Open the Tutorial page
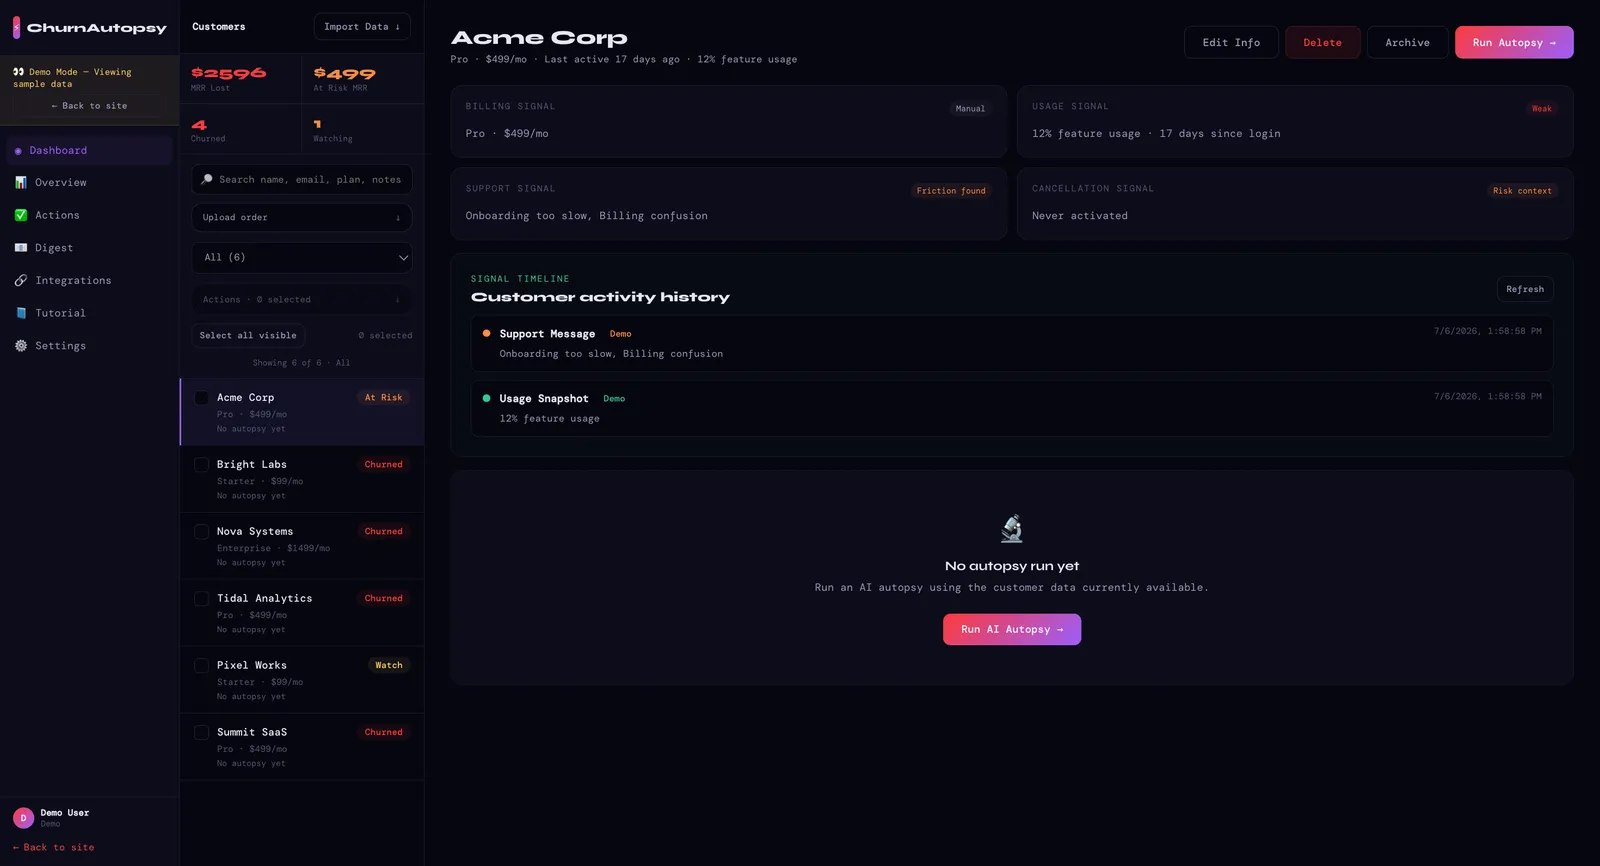Viewport: 1600px width, 866px height. 89,313
